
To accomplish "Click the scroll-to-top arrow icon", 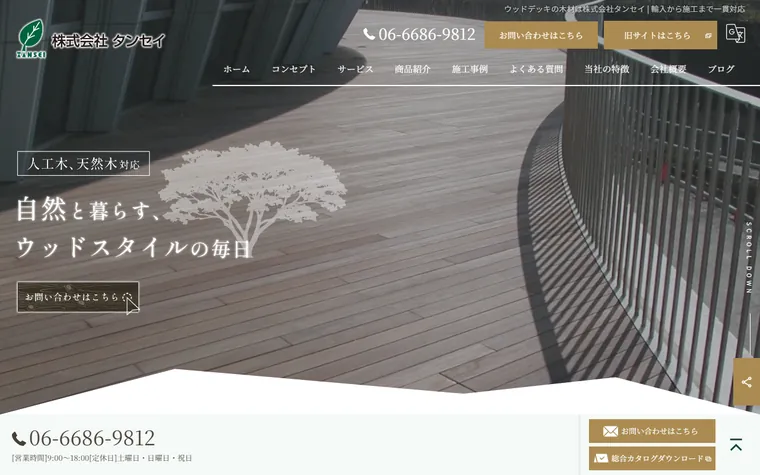I will 736,444.
